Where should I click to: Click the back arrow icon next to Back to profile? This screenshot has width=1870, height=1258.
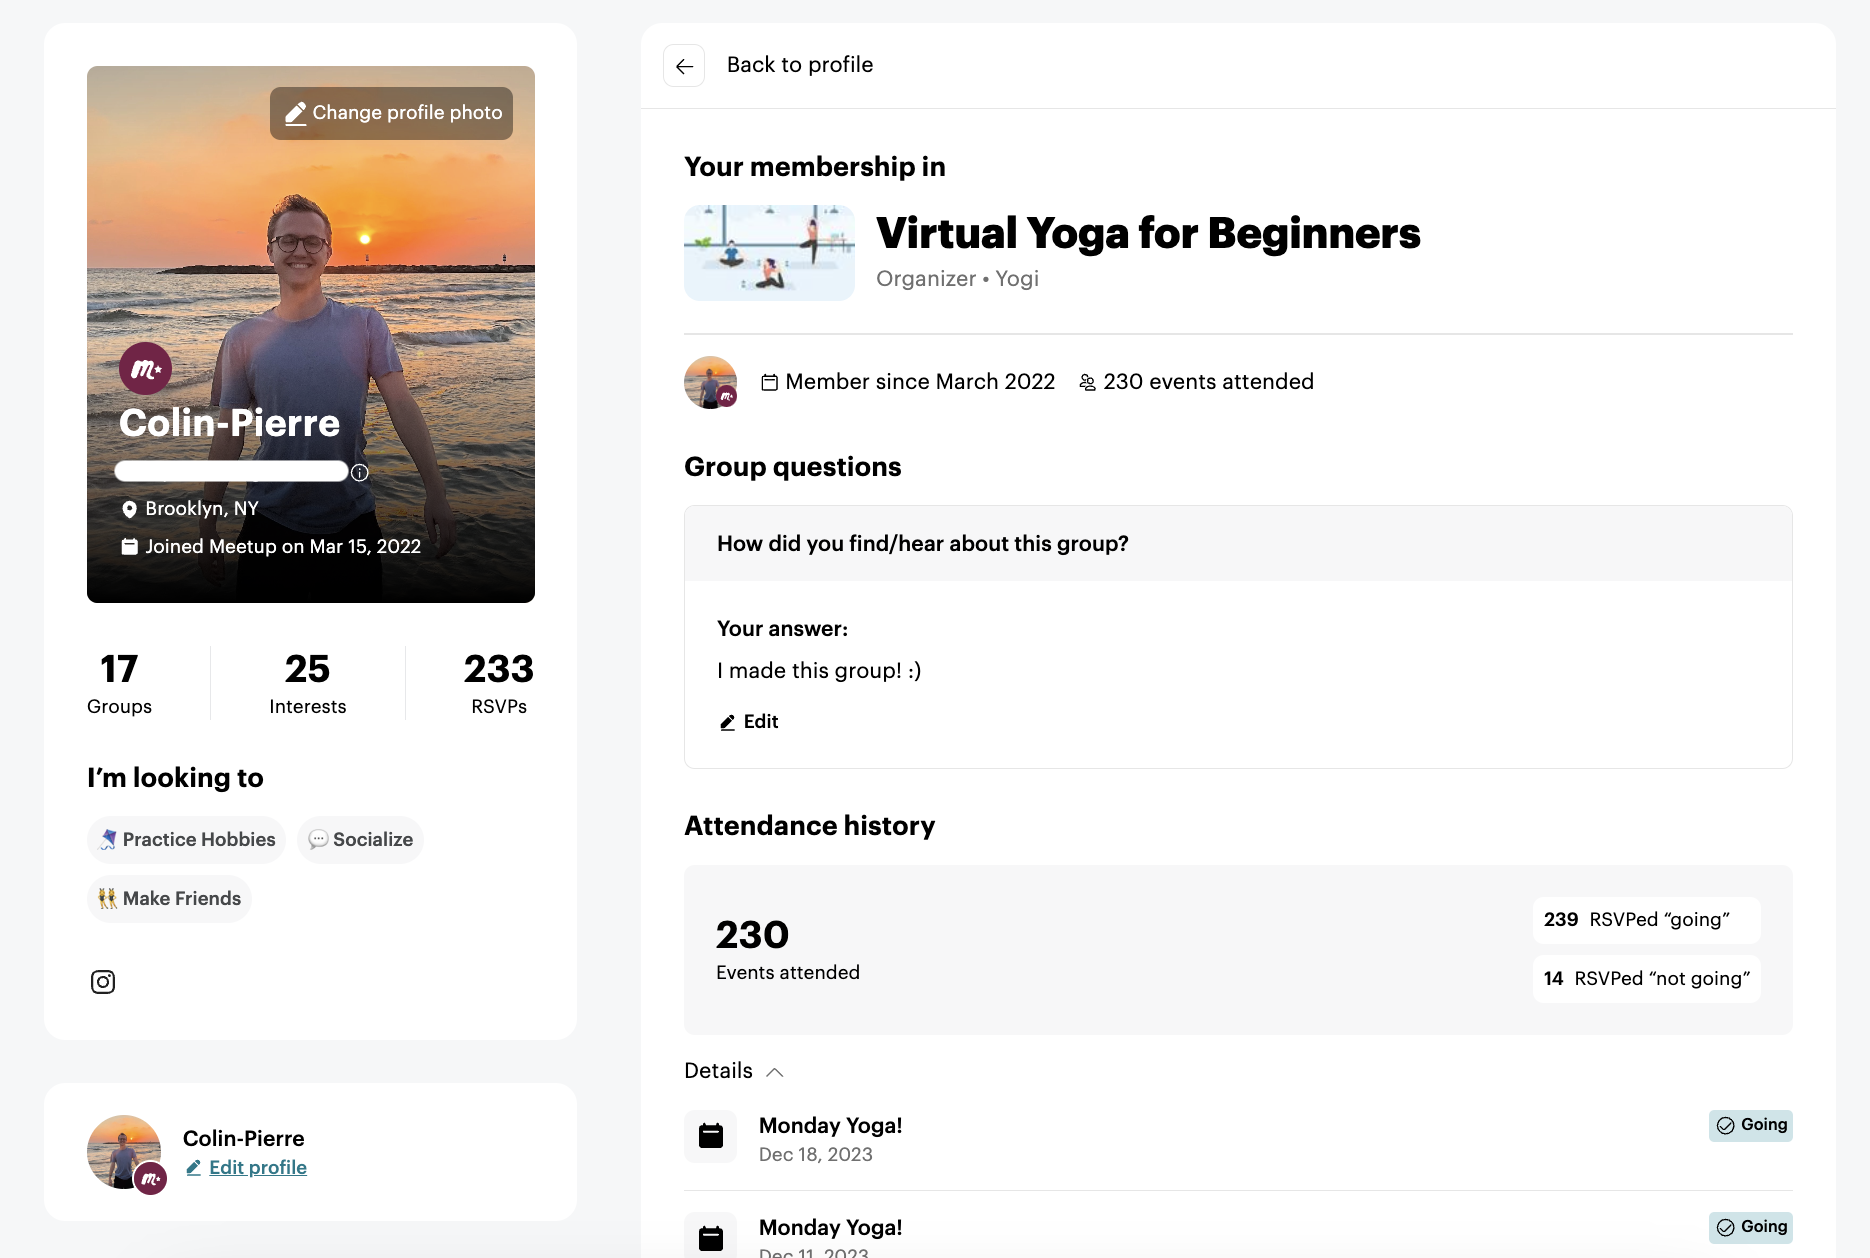tap(684, 65)
